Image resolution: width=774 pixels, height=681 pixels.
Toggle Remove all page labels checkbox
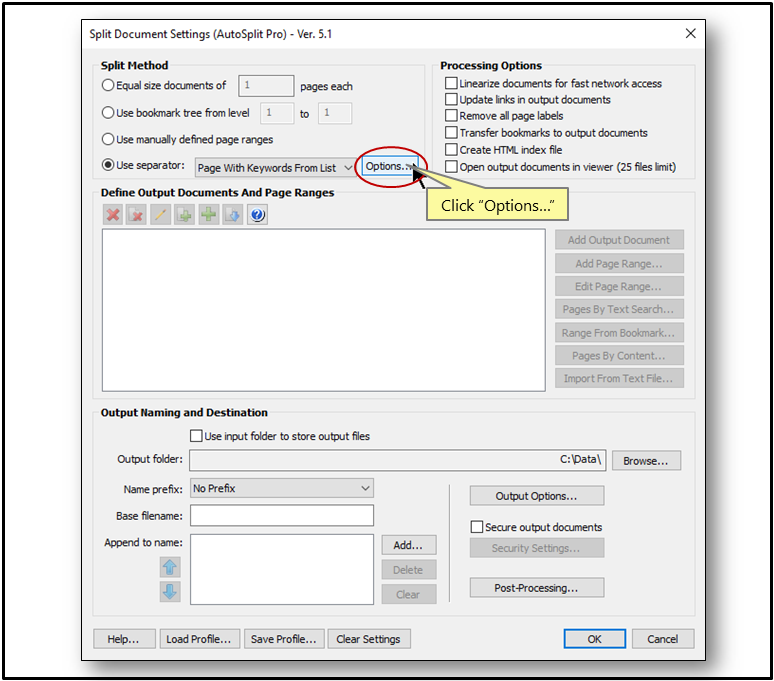click(x=451, y=115)
